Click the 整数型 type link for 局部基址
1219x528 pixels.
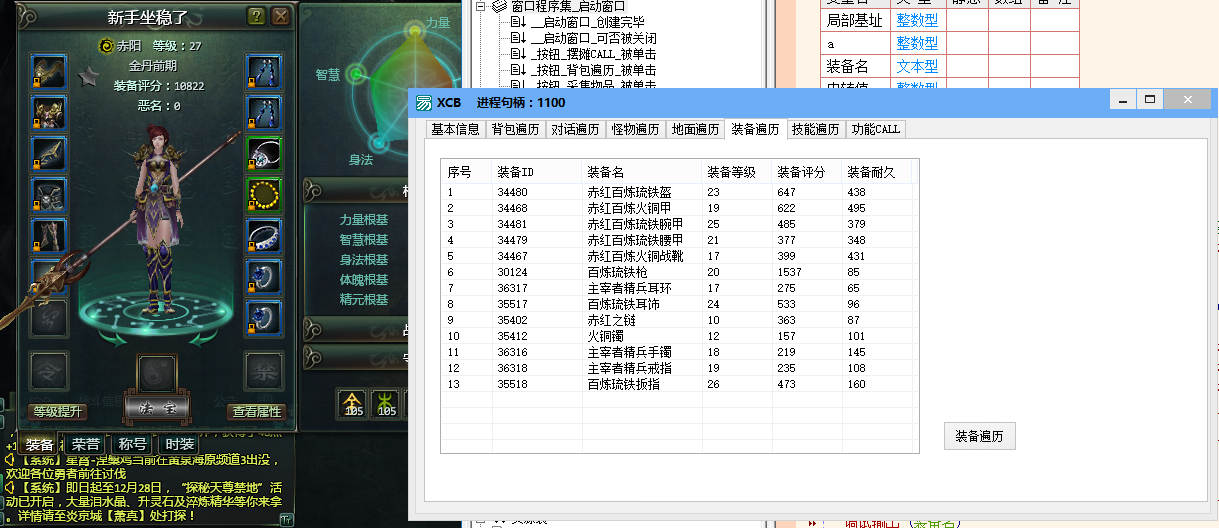[x=917, y=19]
